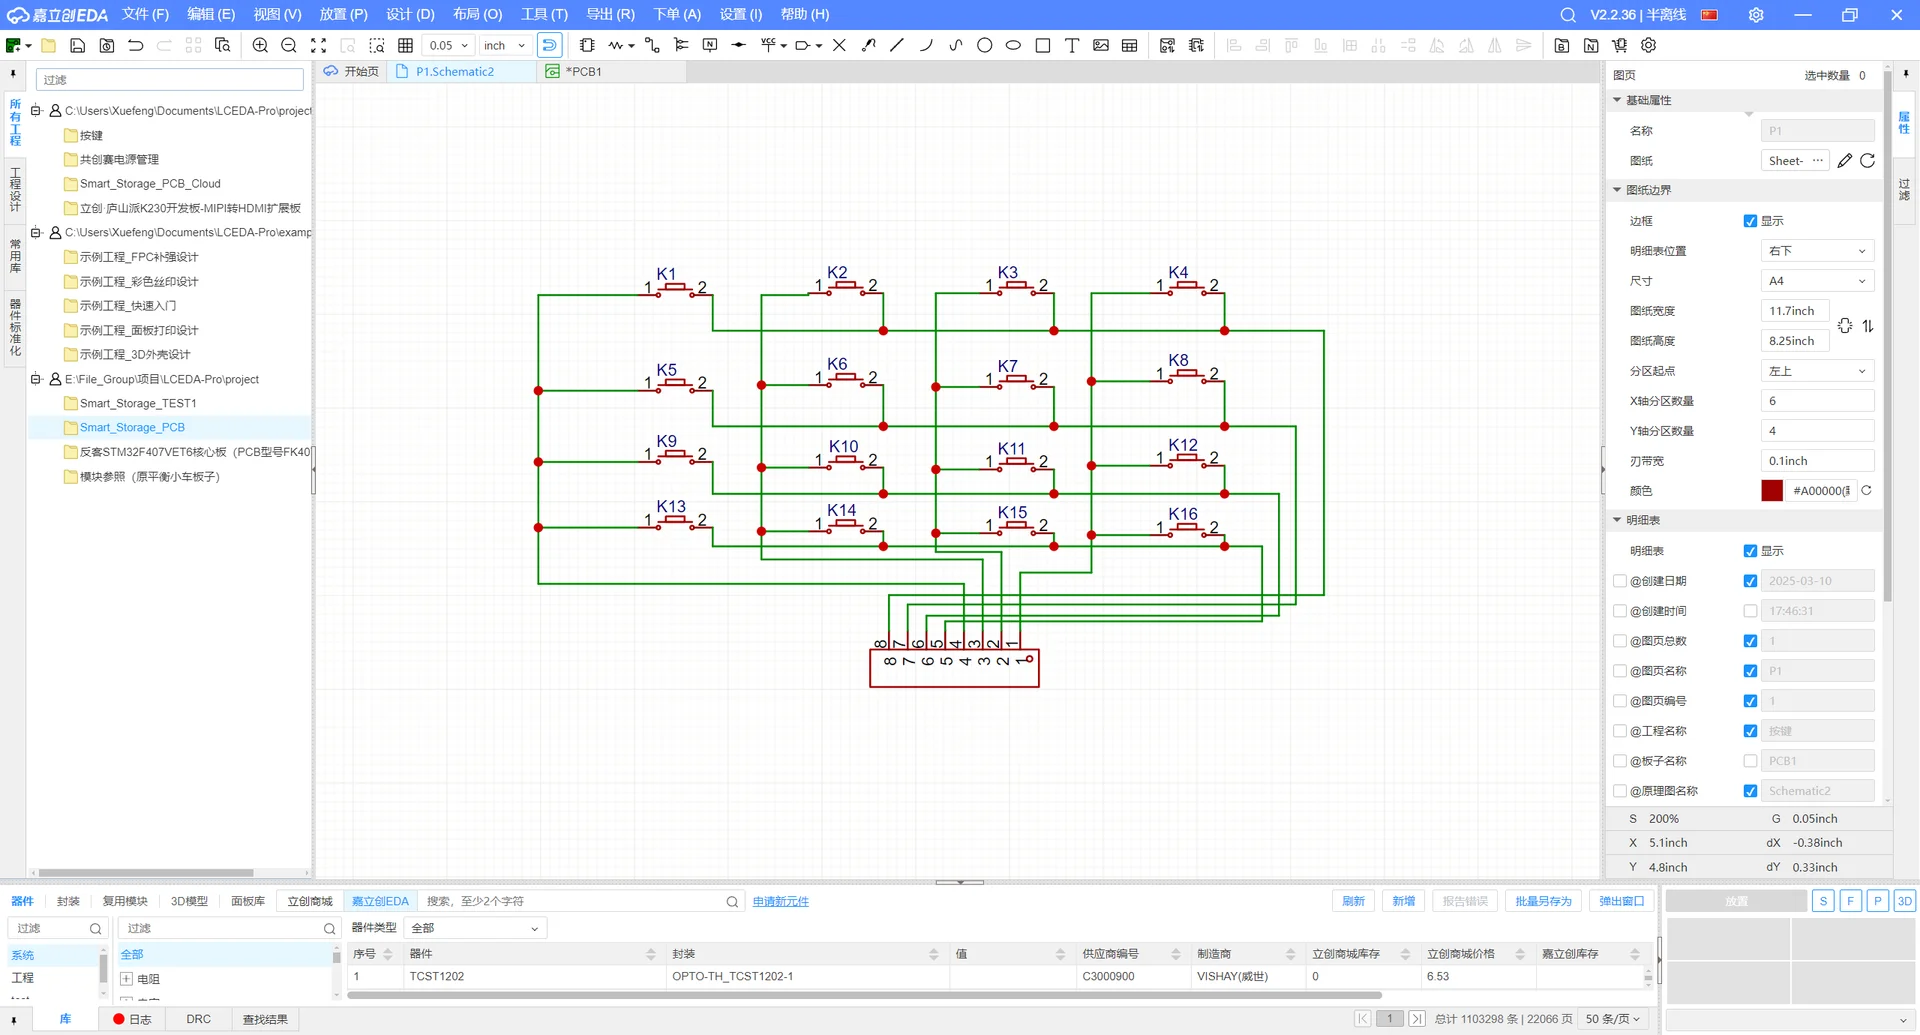The image size is (1920, 1035).
Task: Select the Zoom In tool
Action: (x=259, y=45)
